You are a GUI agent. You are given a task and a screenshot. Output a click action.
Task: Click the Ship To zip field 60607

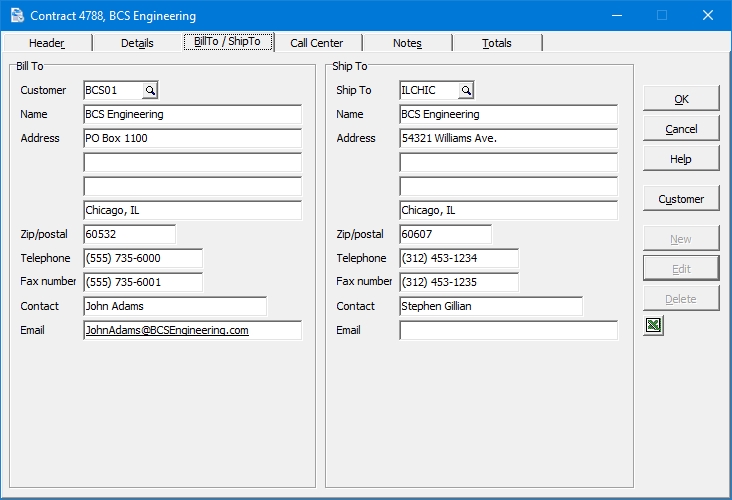tap(446, 234)
